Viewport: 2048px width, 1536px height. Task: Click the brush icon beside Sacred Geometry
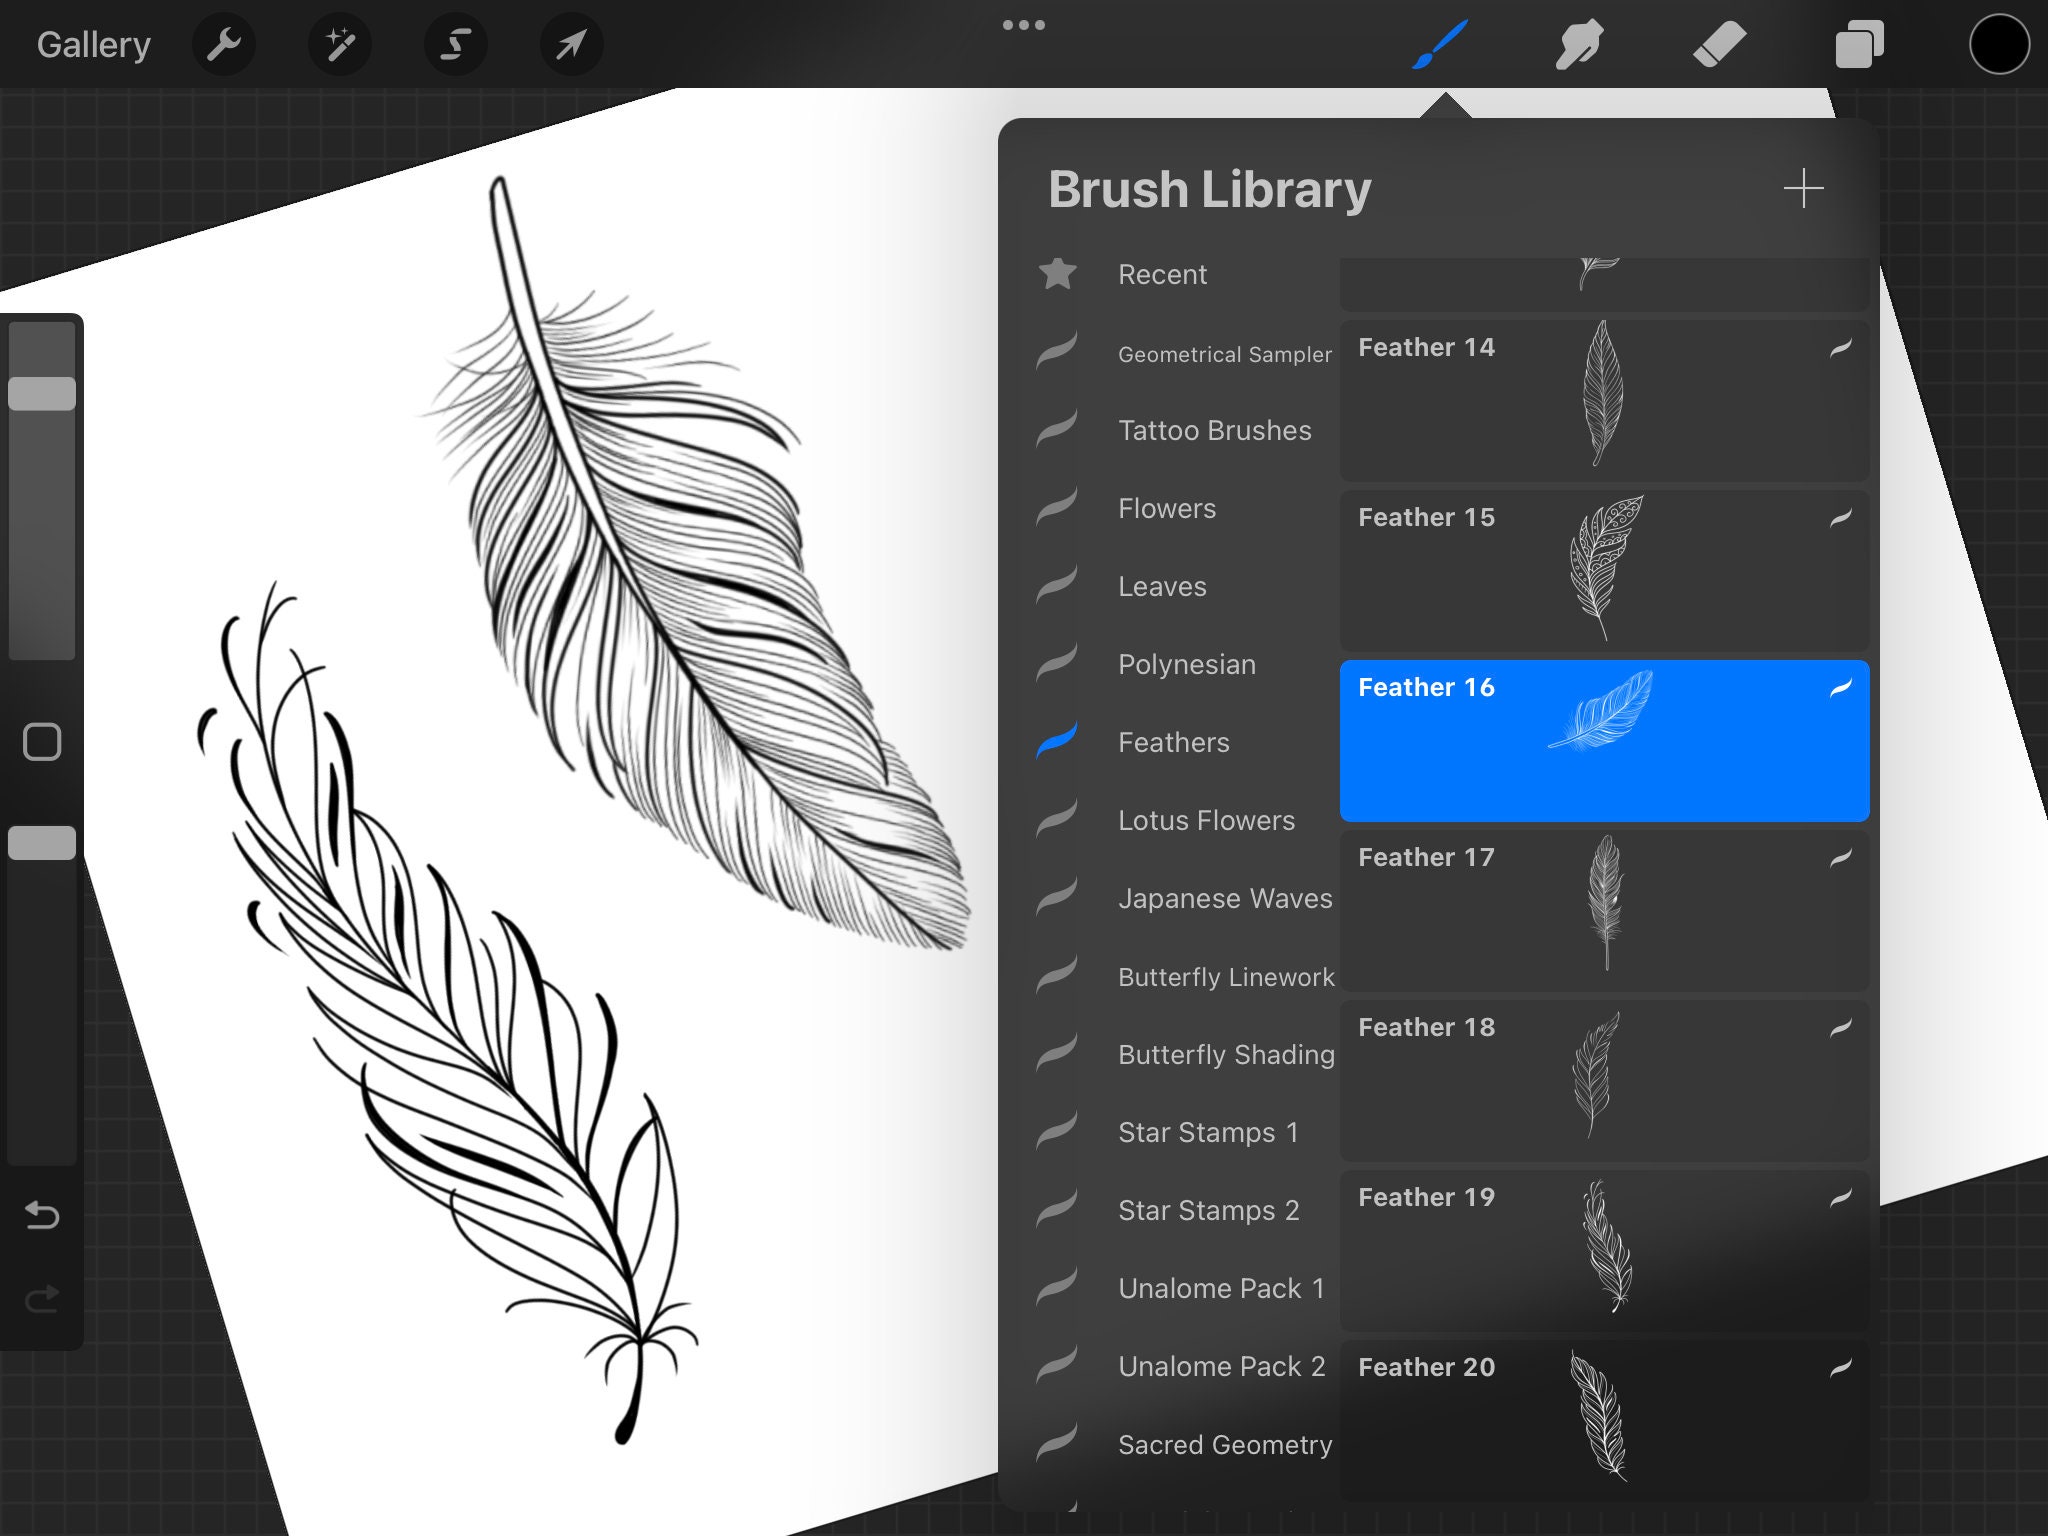1057,1443
